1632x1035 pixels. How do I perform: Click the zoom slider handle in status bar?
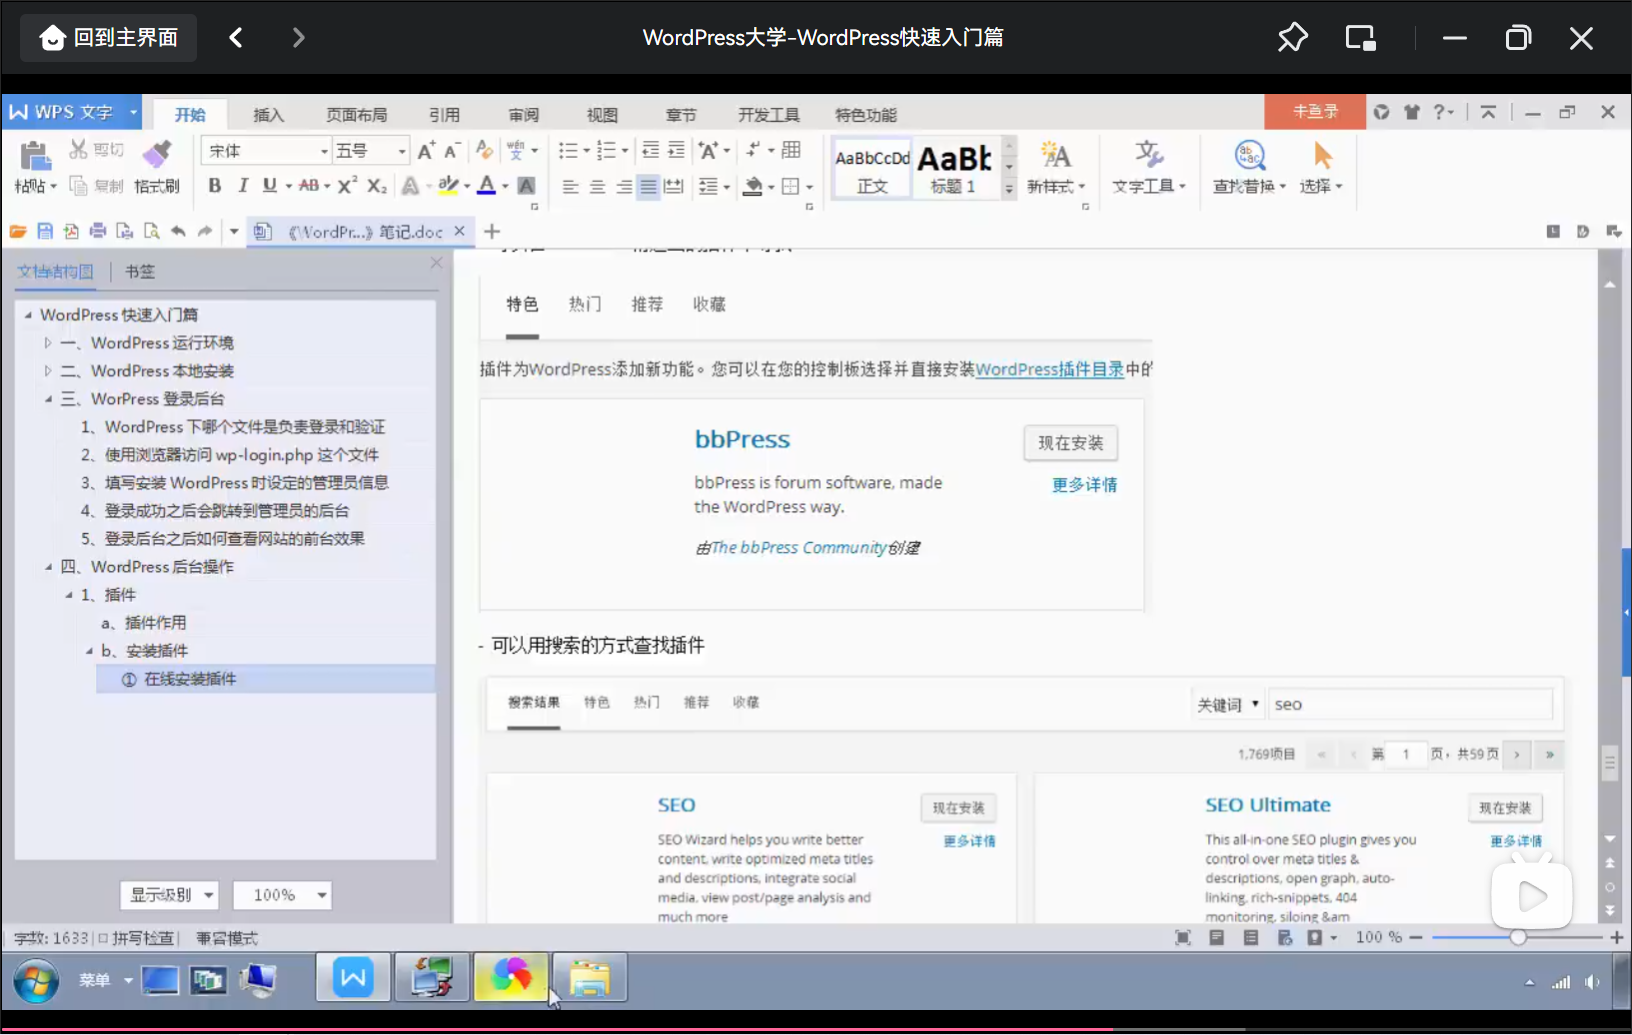pos(1518,937)
